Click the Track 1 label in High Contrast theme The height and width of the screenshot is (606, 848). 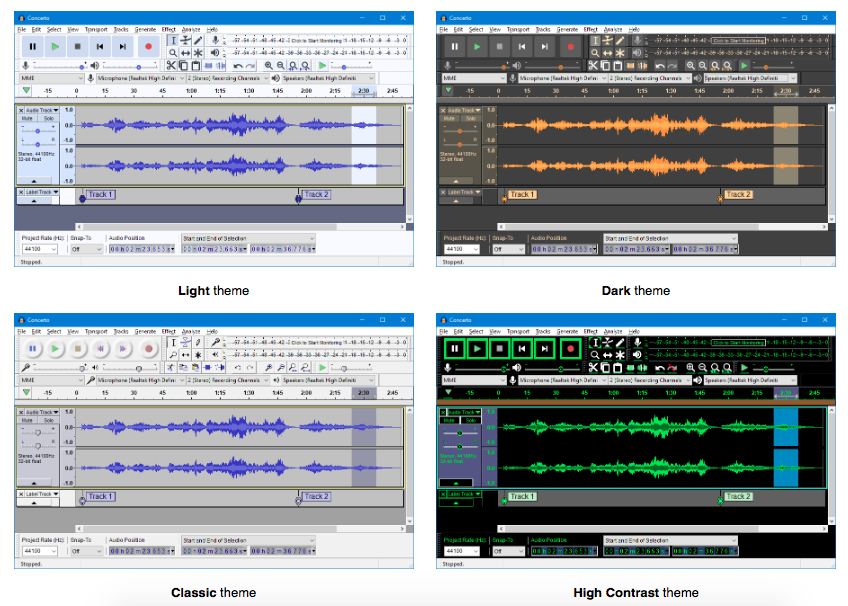click(520, 497)
